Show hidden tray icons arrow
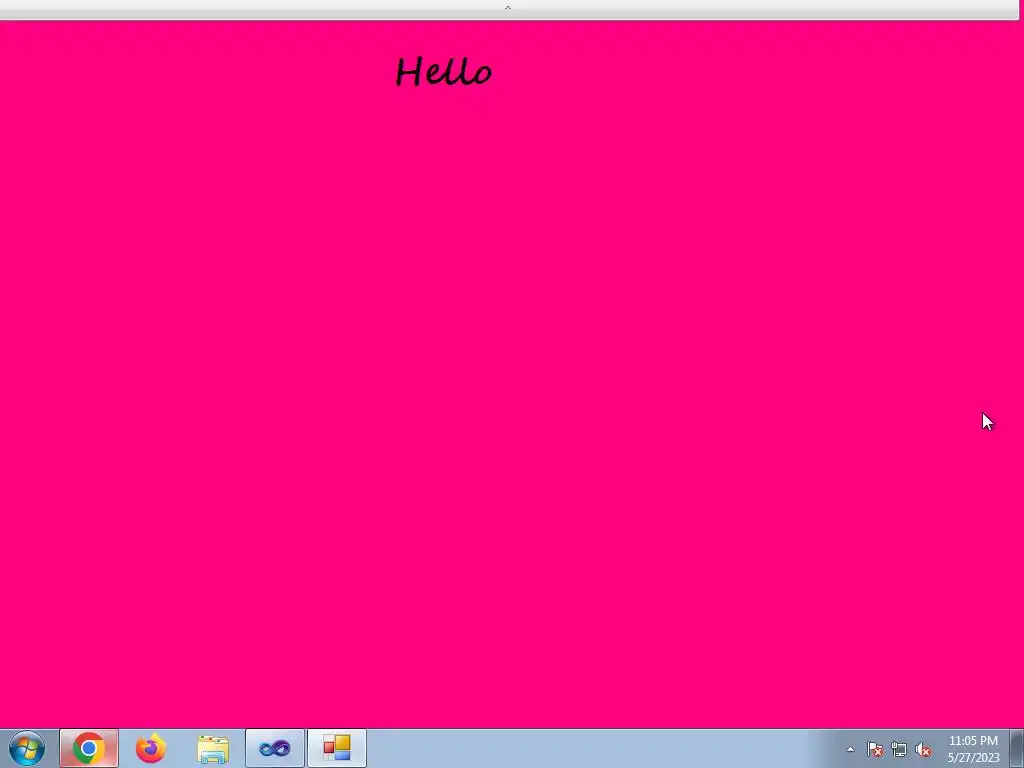1024x768 pixels. [850, 749]
